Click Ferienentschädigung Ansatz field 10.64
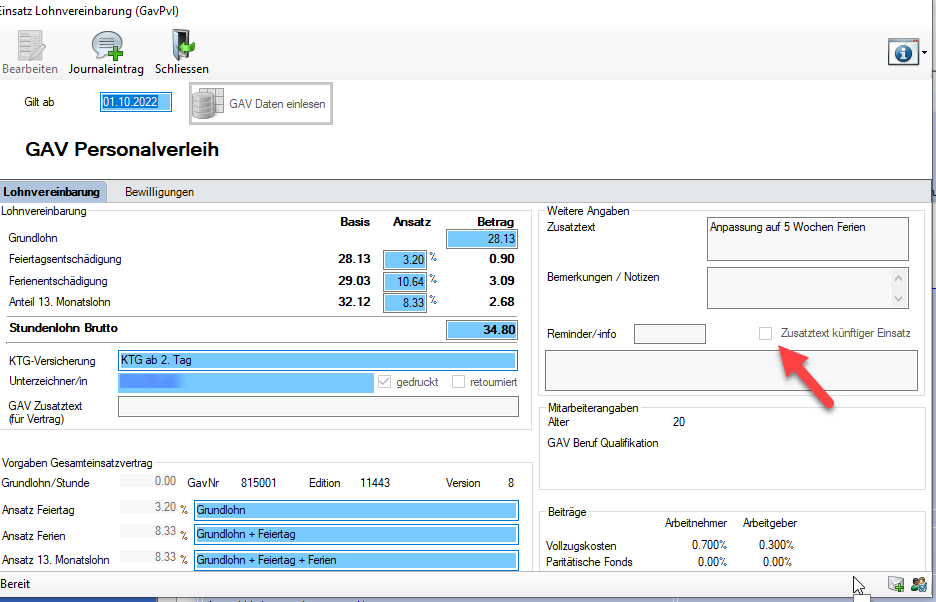Image resolution: width=936 pixels, height=602 pixels. coord(405,281)
